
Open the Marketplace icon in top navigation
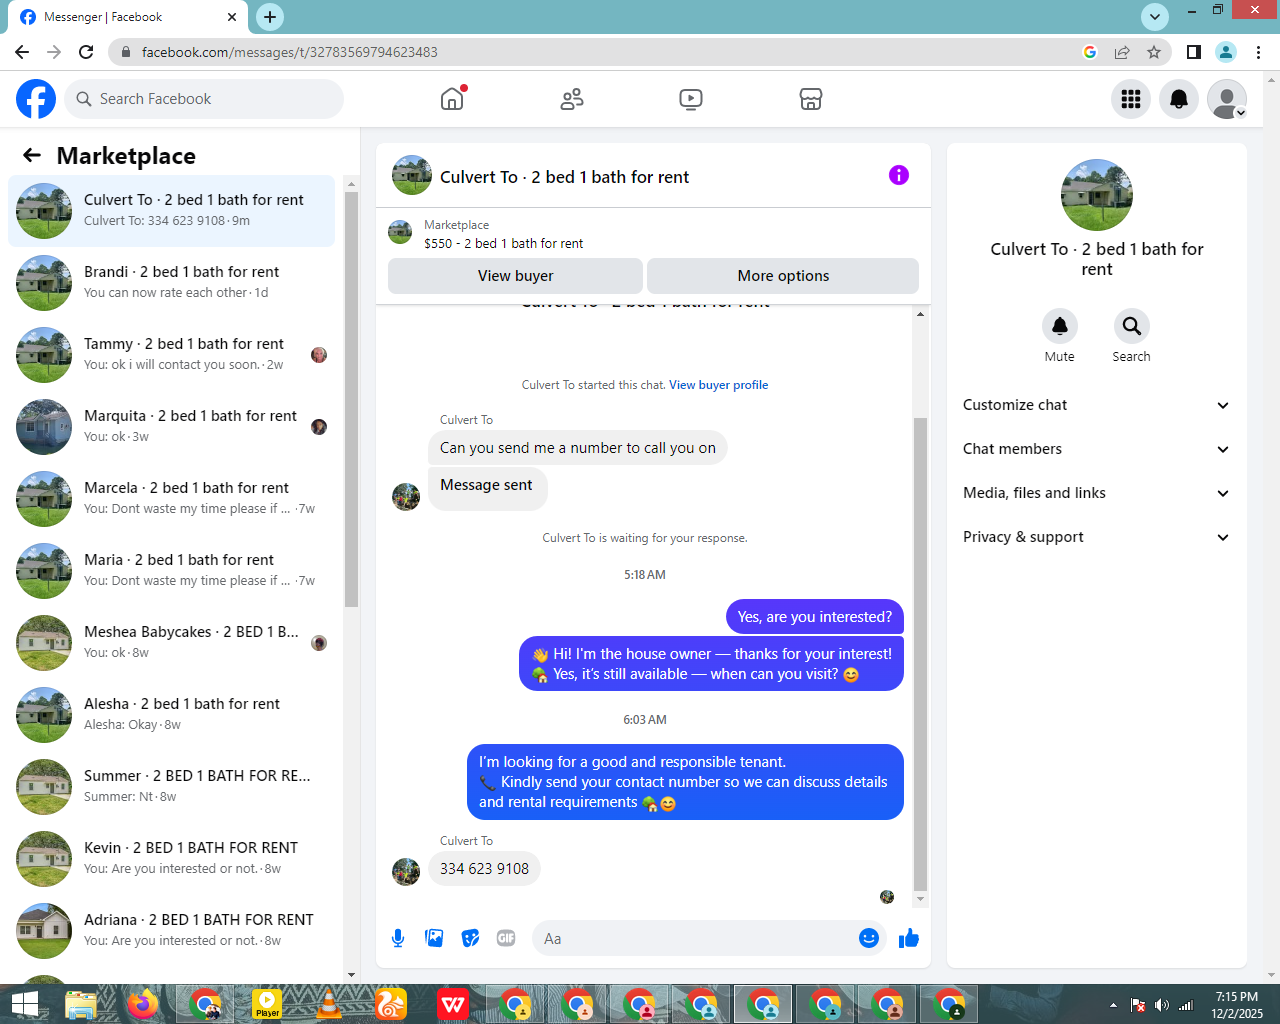pos(811,99)
